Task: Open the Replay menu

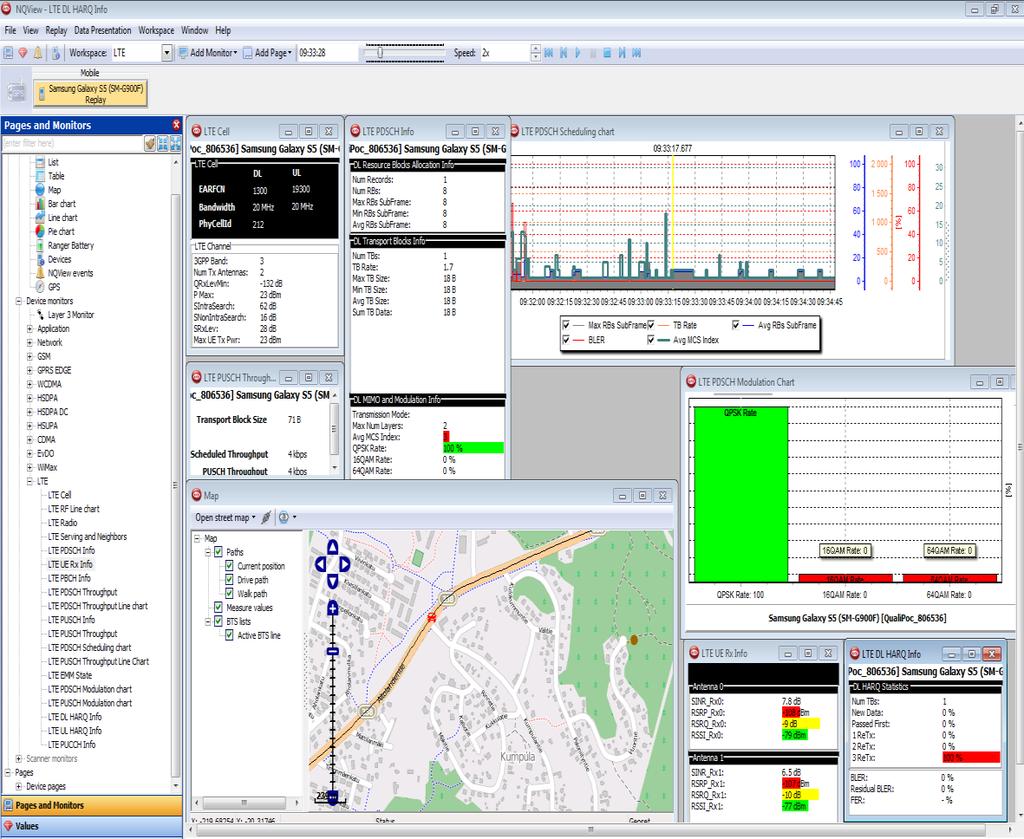Action: pyautogui.click(x=56, y=30)
